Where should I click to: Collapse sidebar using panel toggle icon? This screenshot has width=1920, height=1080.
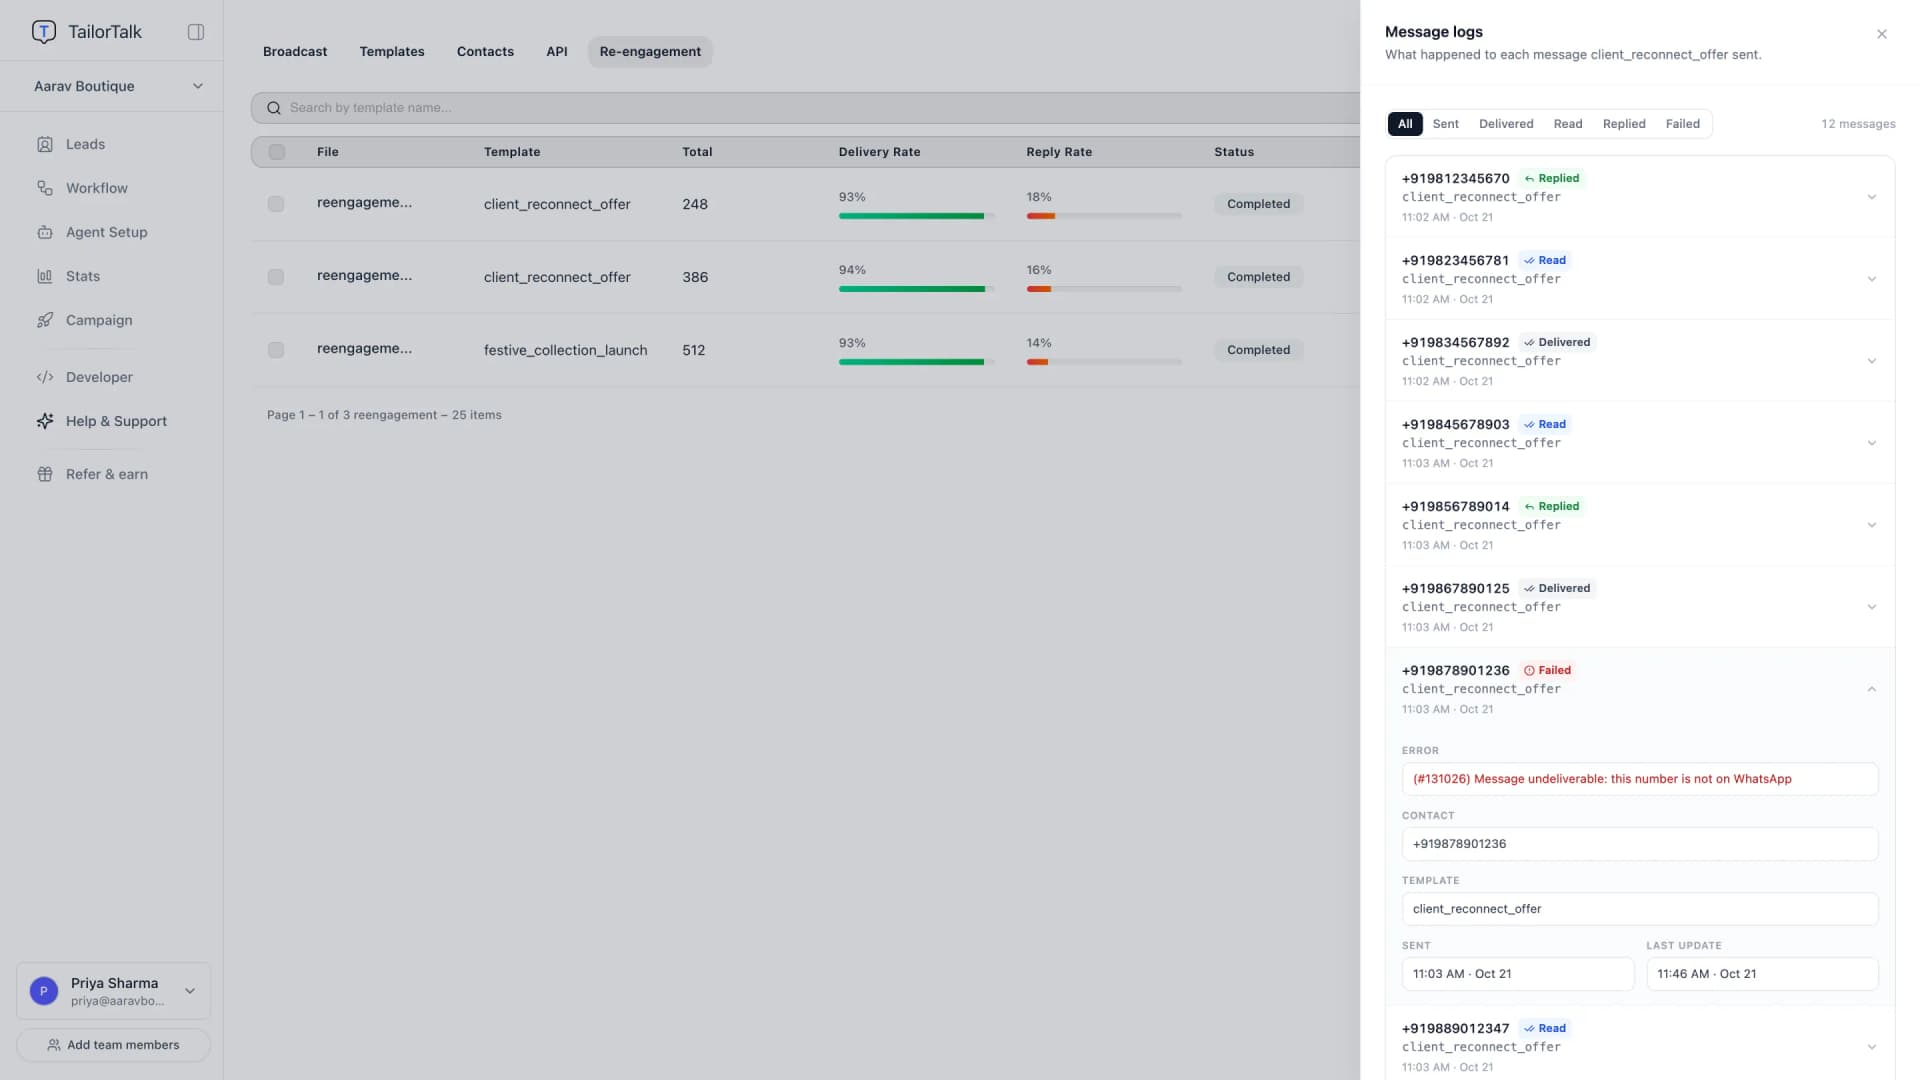(196, 32)
